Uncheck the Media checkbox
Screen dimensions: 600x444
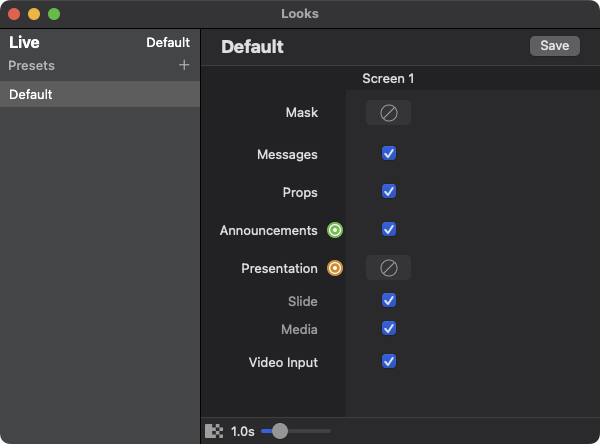(389, 328)
